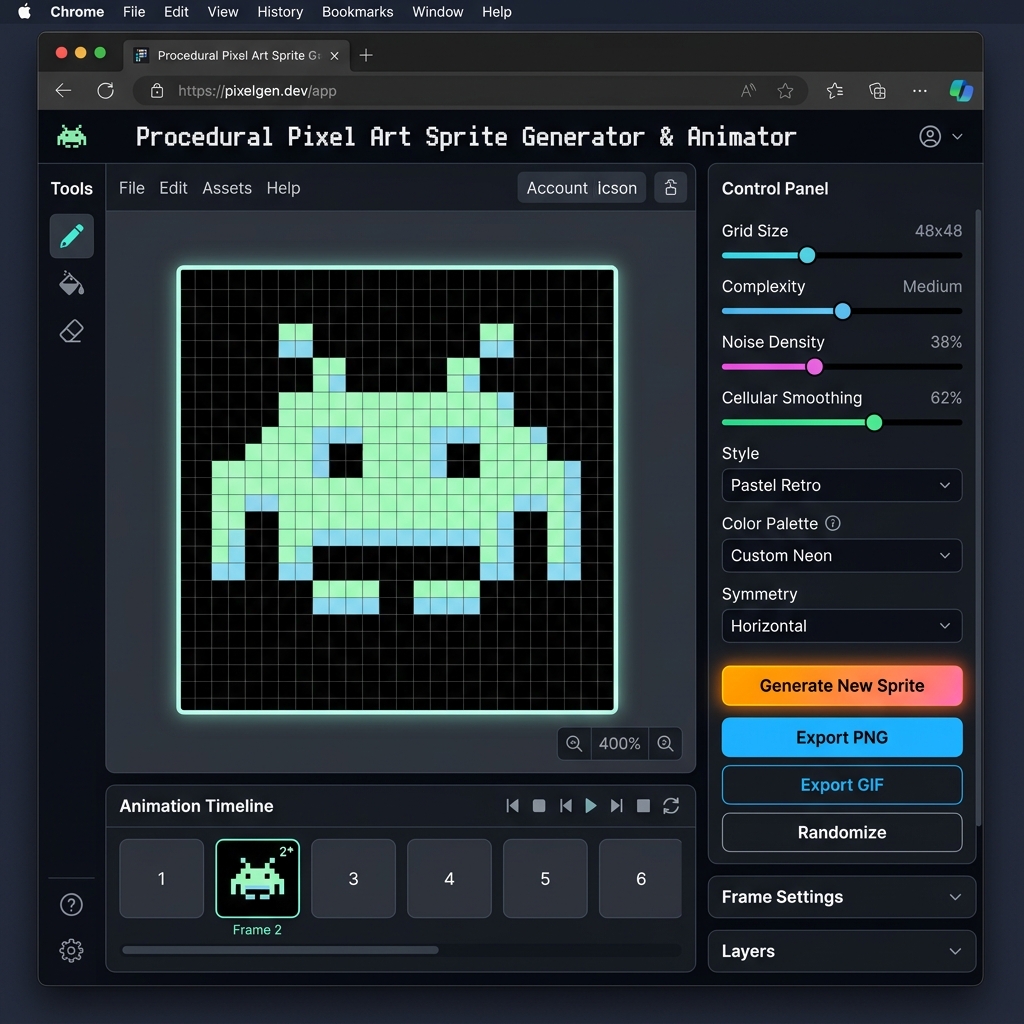Open the app Edit menu
The width and height of the screenshot is (1024, 1024).
click(x=173, y=188)
